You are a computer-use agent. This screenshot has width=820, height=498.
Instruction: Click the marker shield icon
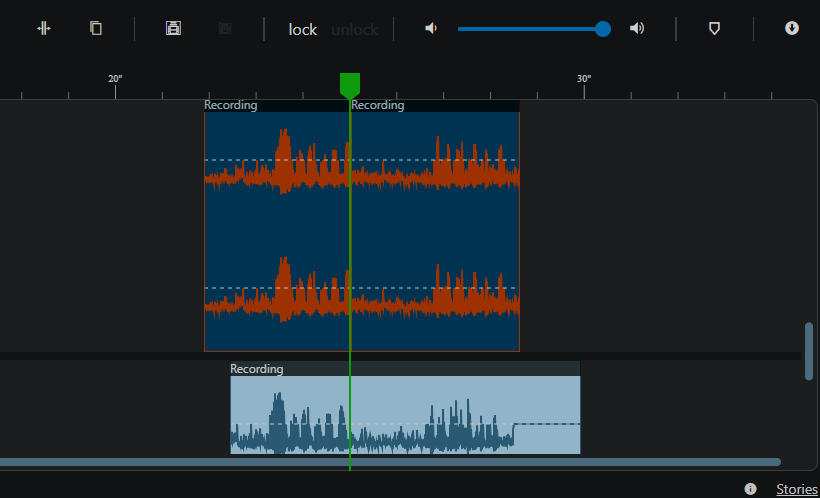(714, 28)
